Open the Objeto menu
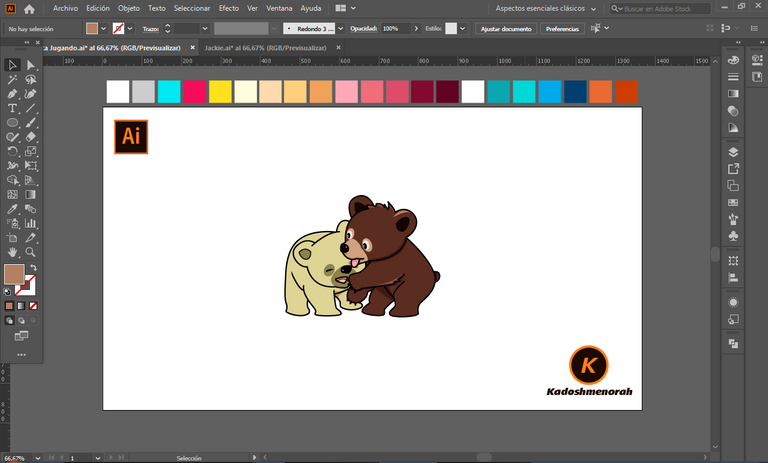The image size is (768, 463). click(128, 8)
